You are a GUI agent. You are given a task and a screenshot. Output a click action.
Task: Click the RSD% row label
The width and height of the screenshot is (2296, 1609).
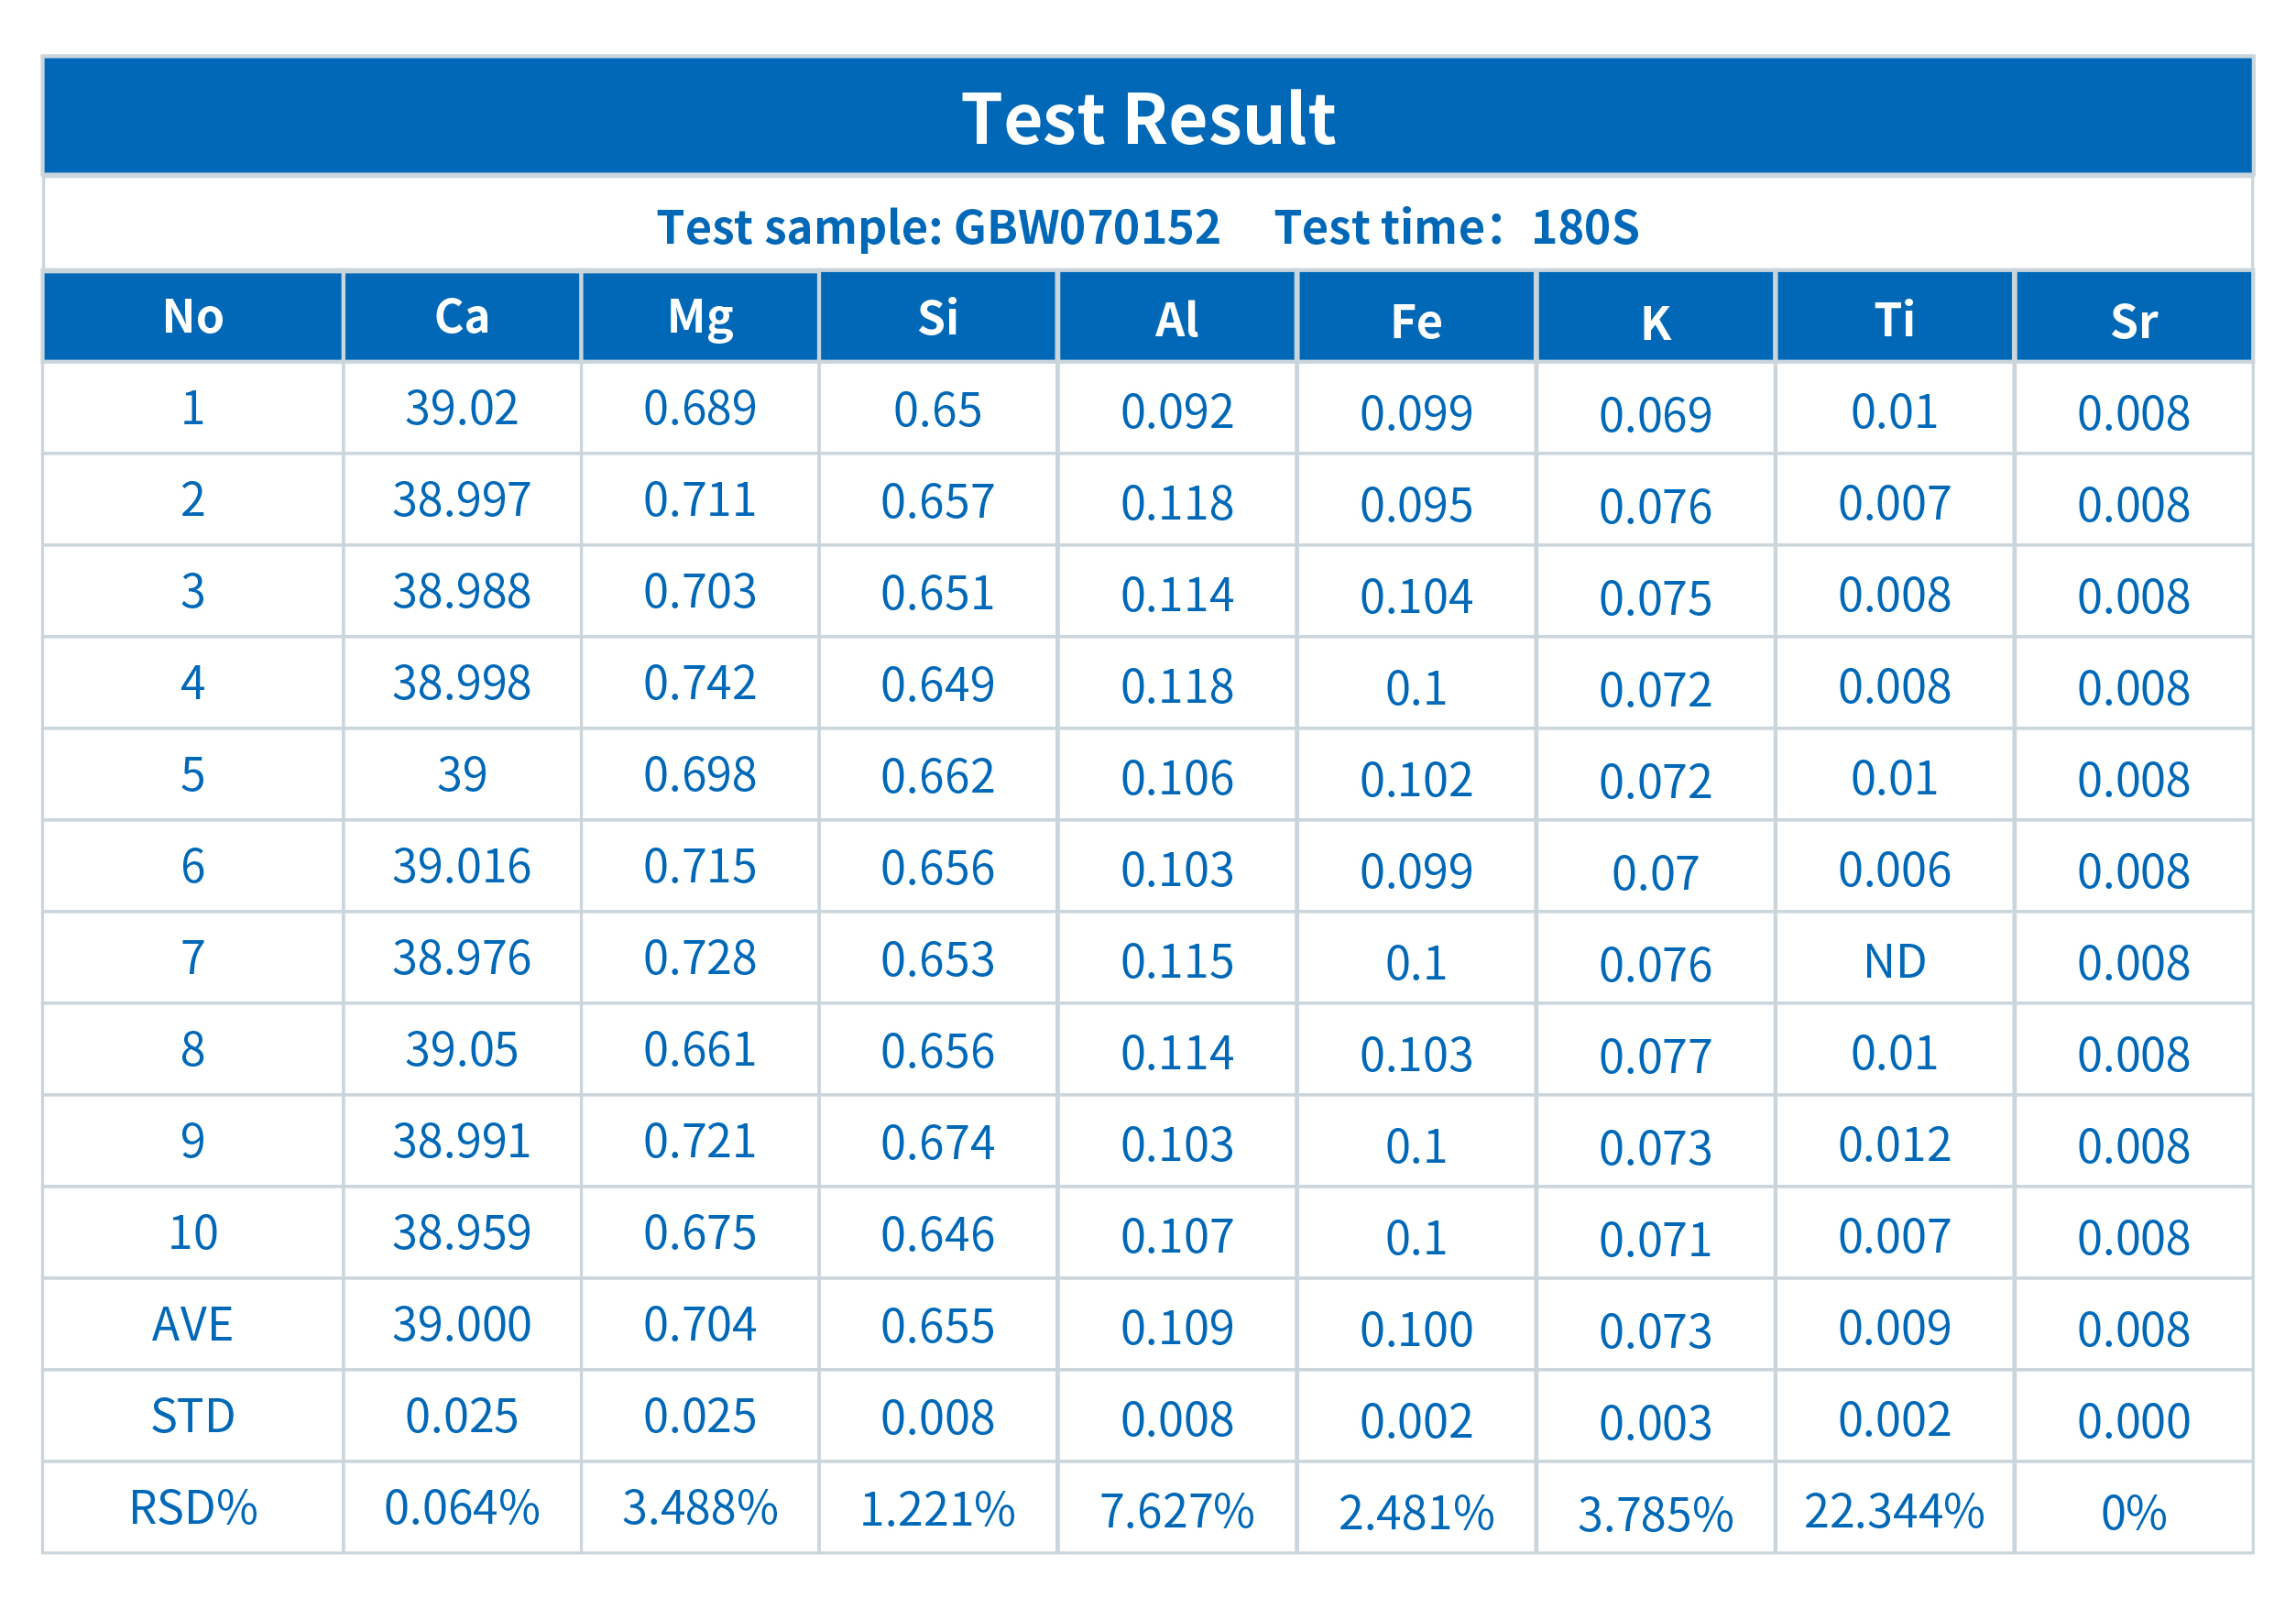point(193,1508)
